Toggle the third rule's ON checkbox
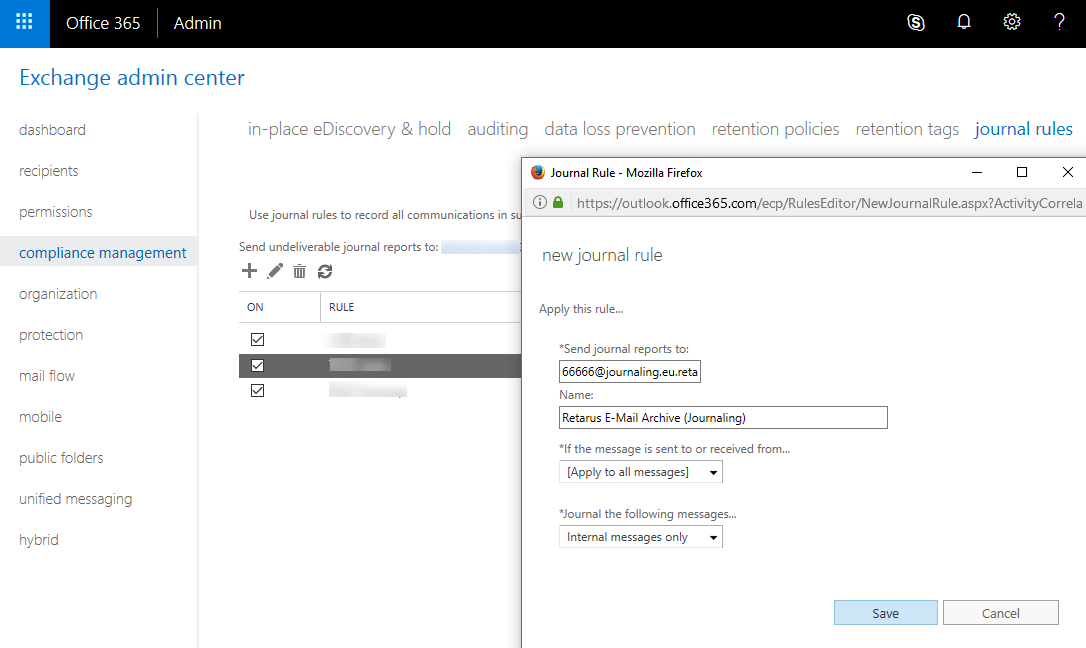This screenshot has width=1086, height=648. 257,390
